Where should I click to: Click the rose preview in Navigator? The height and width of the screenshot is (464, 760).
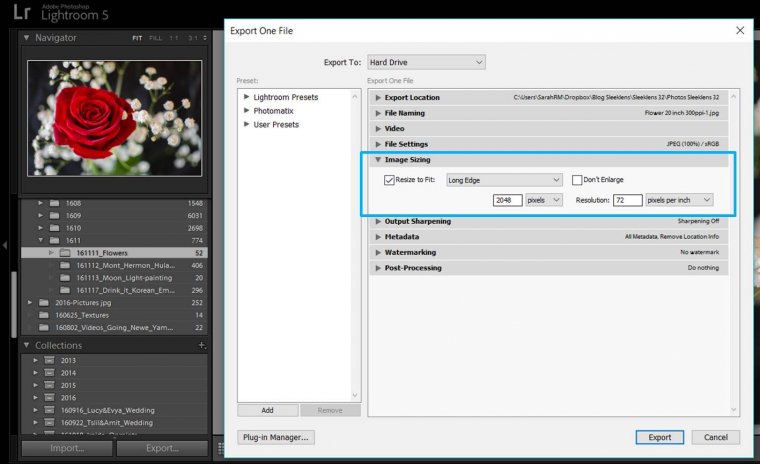[x=114, y=118]
